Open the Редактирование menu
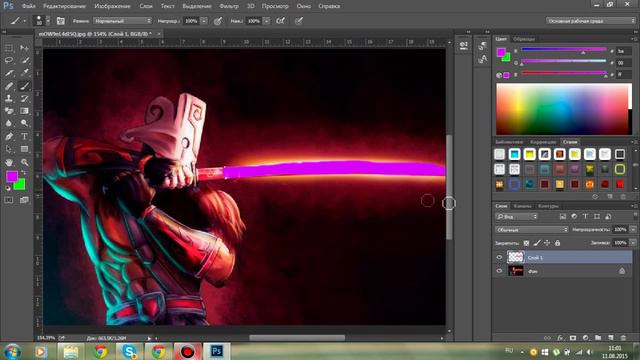The height and width of the screenshot is (360, 640). pyautogui.click(x=64, y=6)
